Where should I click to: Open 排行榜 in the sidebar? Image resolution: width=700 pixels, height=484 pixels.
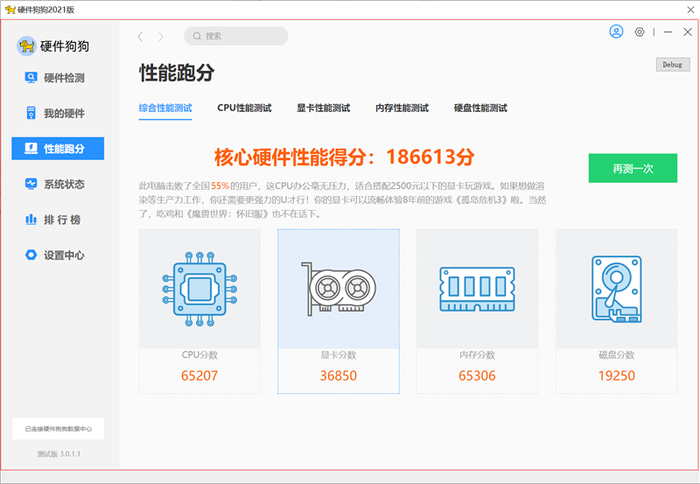pos(58,219)
